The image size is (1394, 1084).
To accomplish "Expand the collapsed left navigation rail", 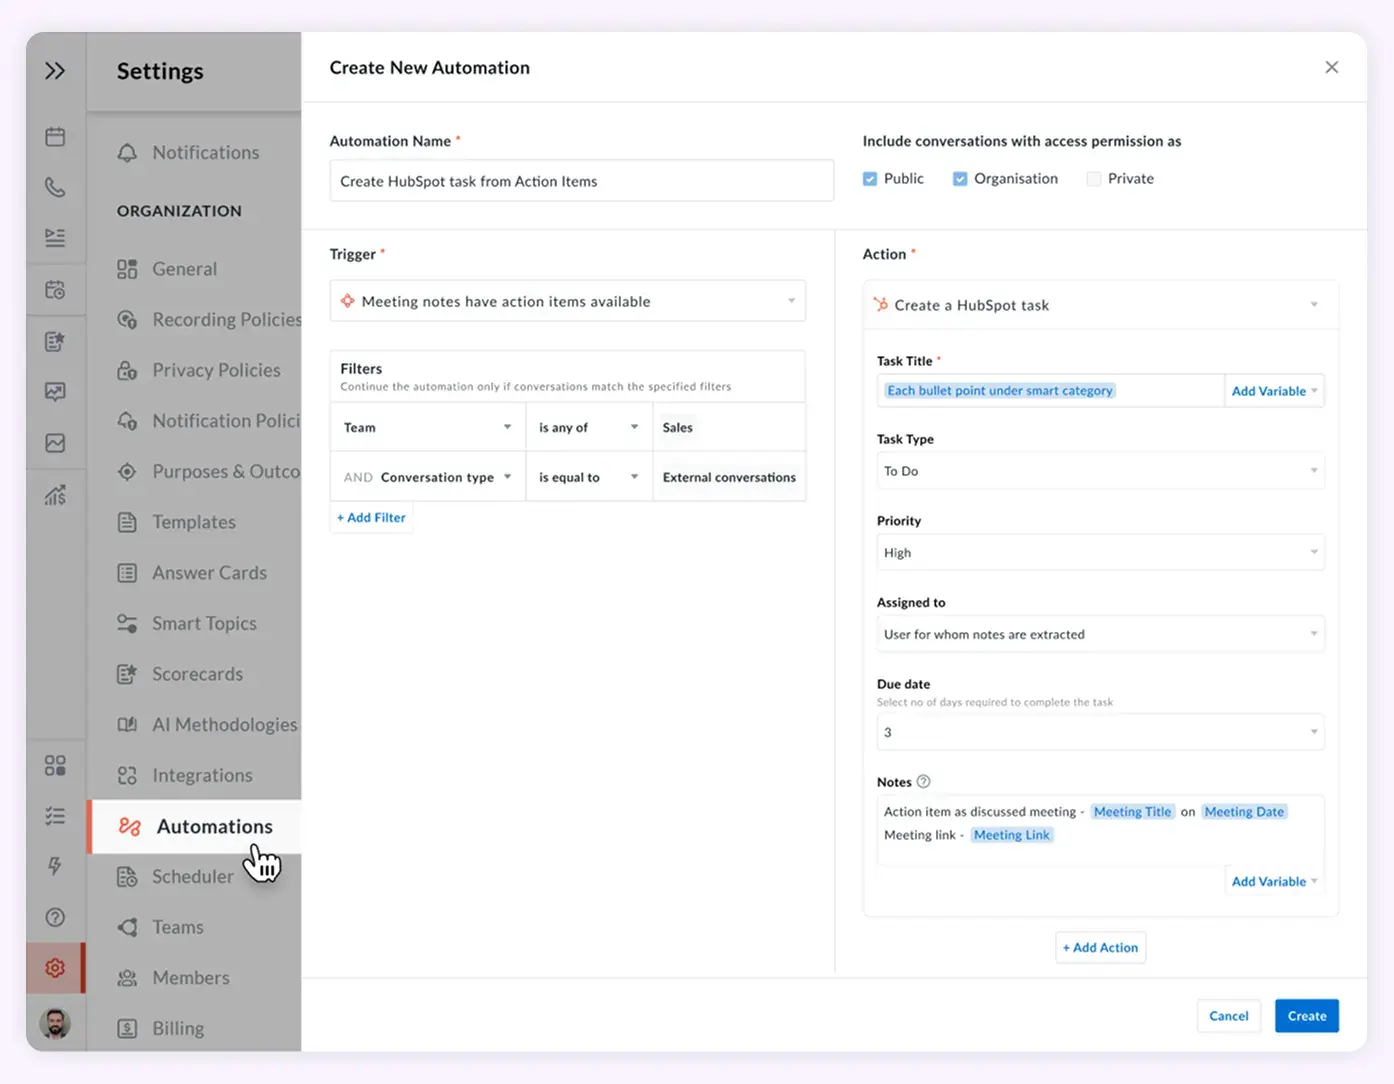I will click(x=55, y=71).
